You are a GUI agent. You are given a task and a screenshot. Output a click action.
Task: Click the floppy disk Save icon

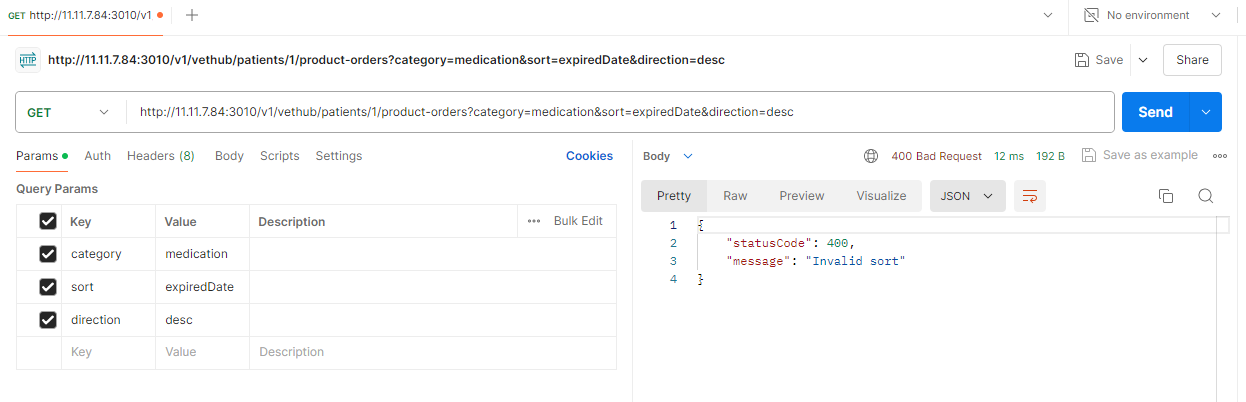[x=1081, y=60]
